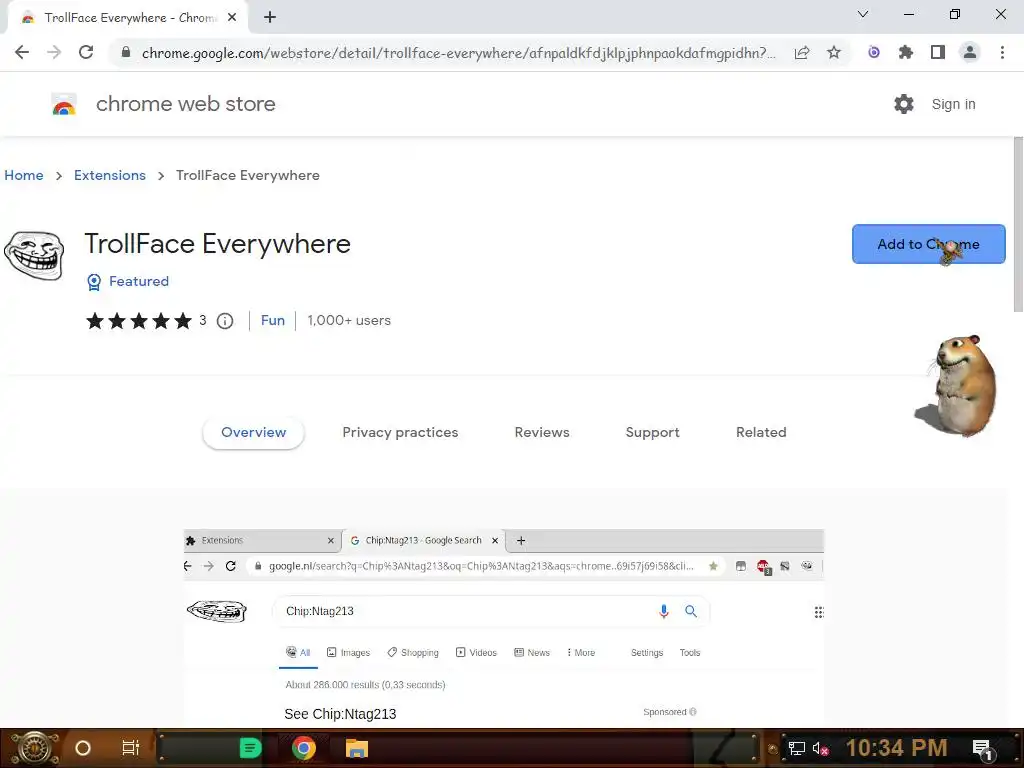View site information lock icon

(126, 52)
